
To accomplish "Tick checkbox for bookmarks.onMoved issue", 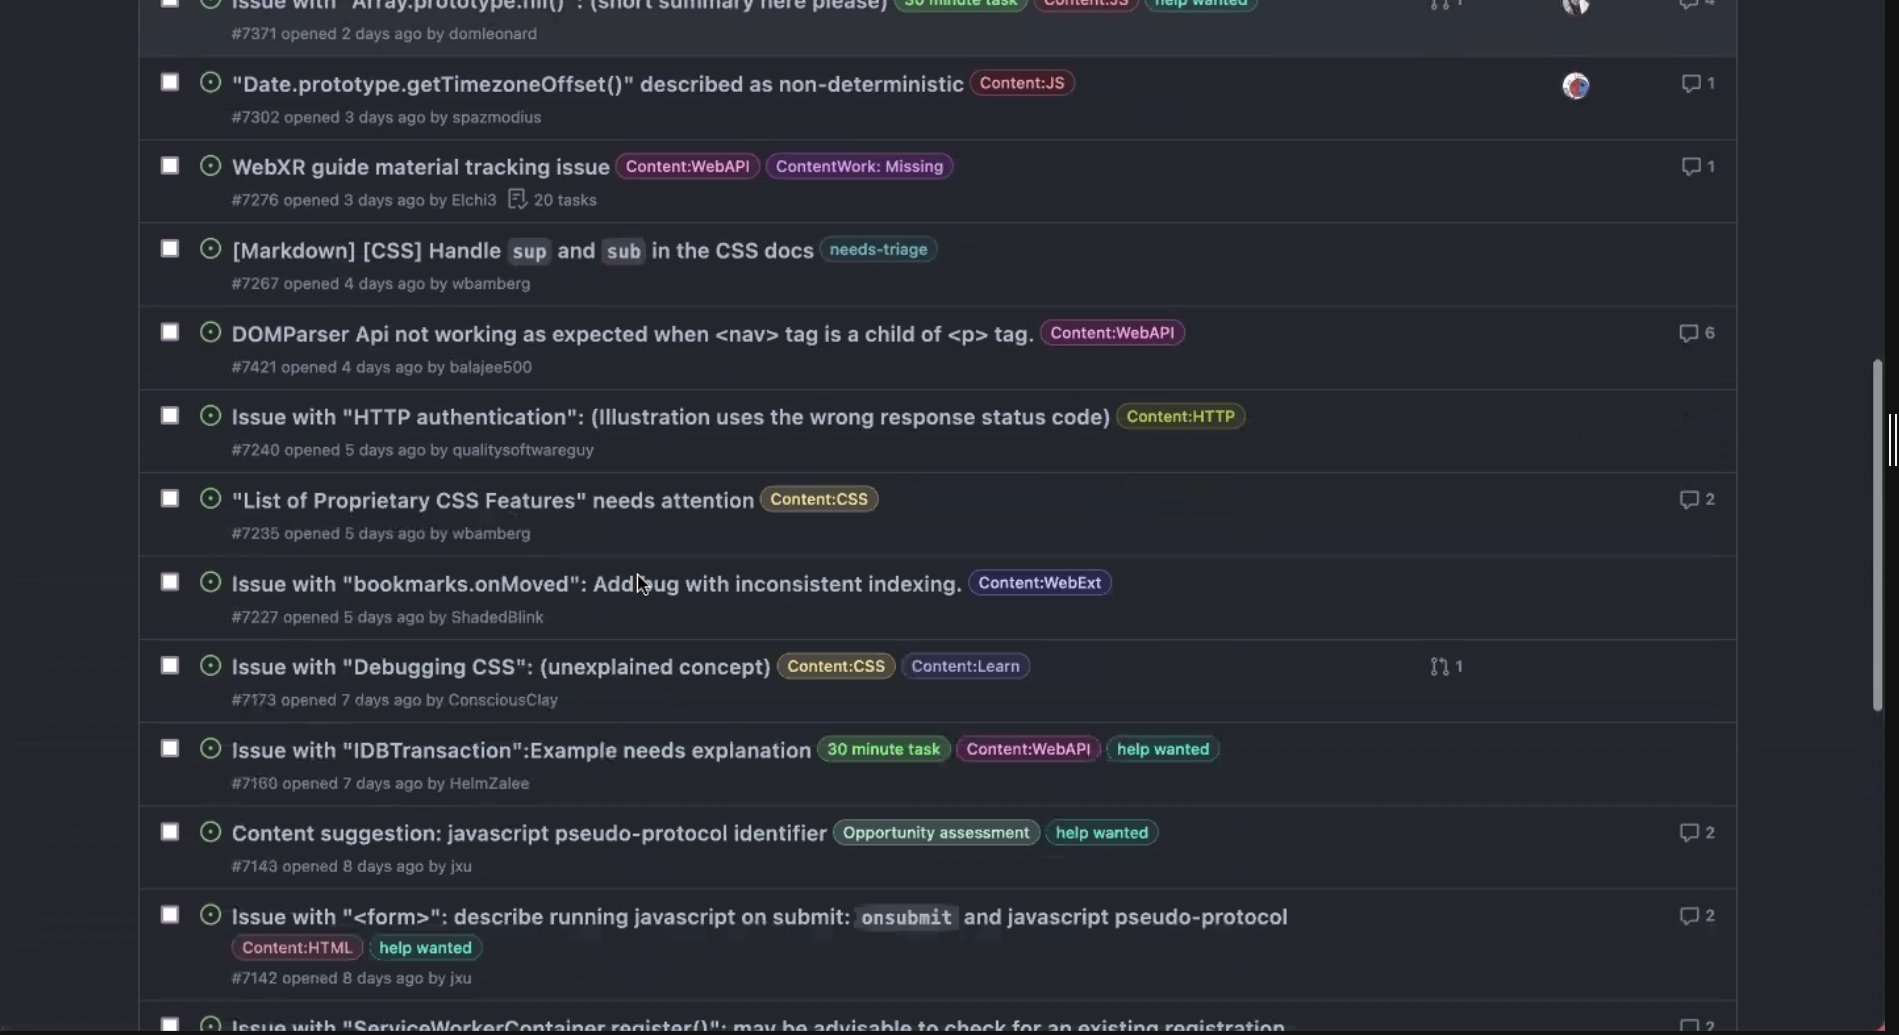I will [x=170, y=582].
